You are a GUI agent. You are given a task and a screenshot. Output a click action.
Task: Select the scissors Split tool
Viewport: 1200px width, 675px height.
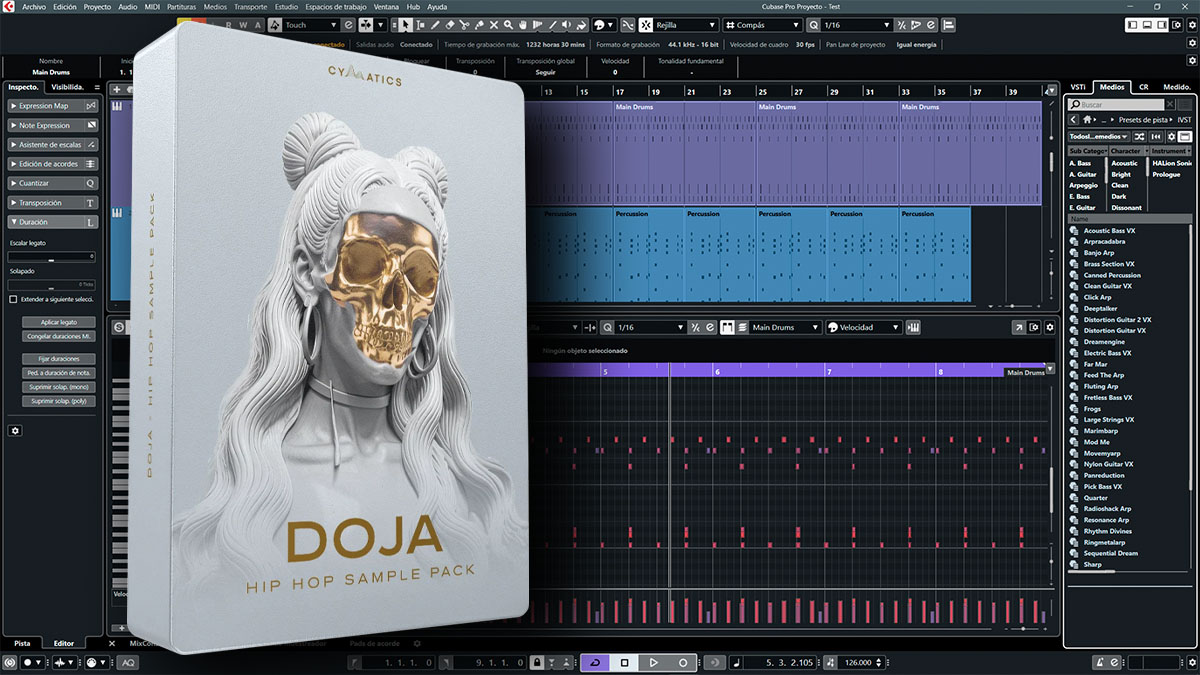pyautogui.click(x=464, y=24)
